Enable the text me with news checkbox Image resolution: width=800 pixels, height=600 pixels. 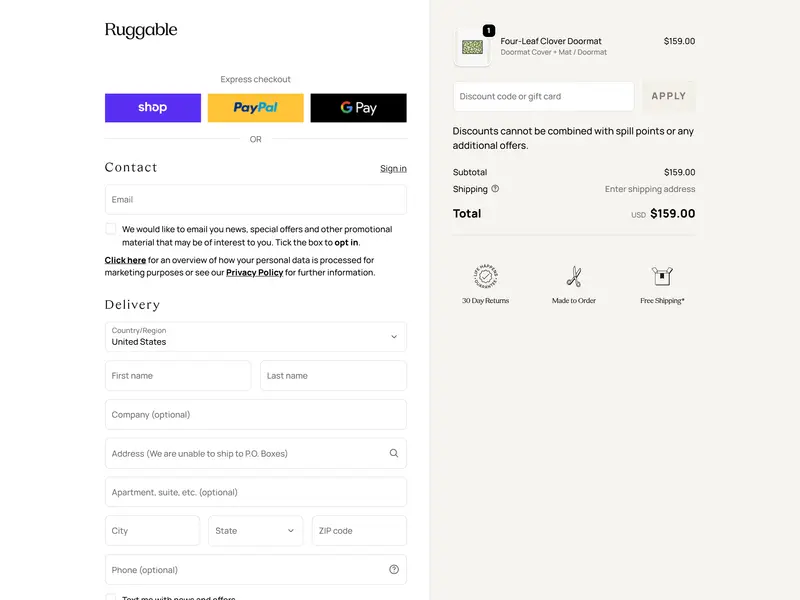tap(111, 597)
